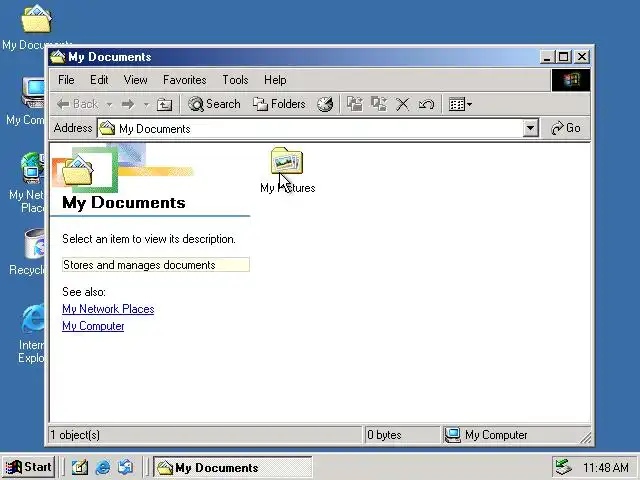
Task: Click the Start button
Action: pos(29,467)
